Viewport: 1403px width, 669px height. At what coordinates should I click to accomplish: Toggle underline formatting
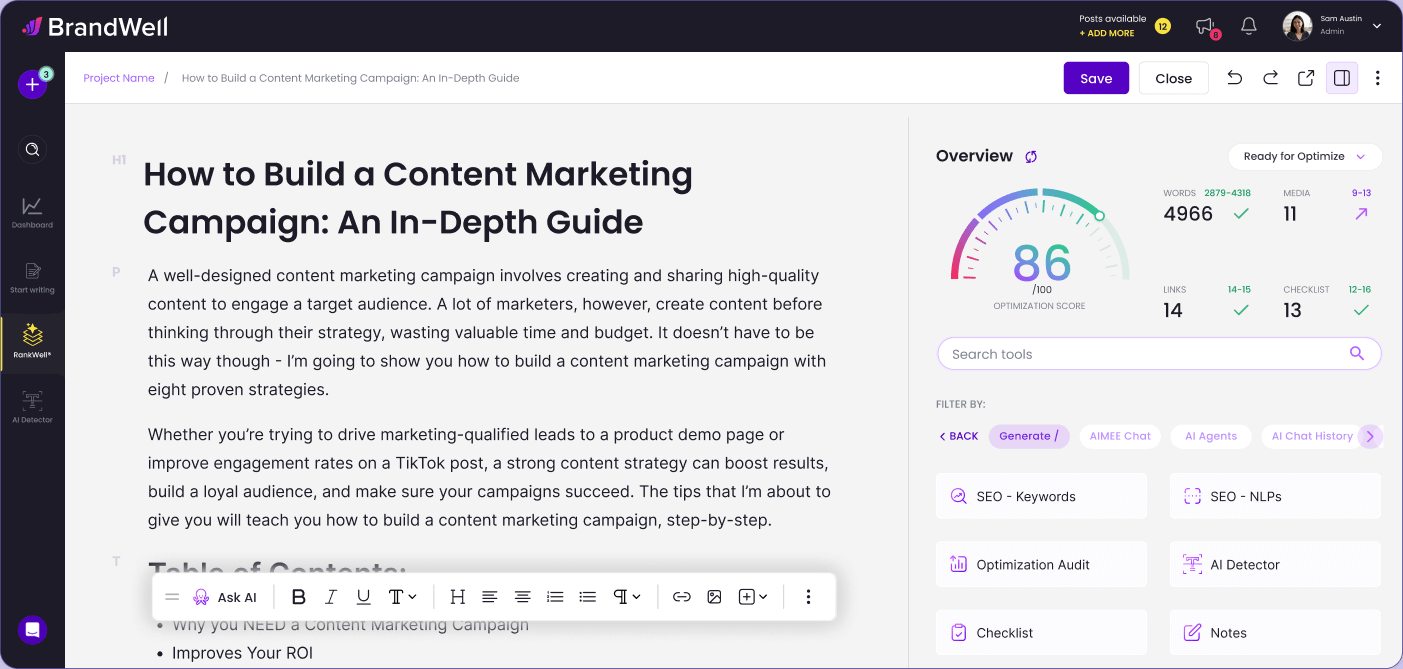click(363, 597)
